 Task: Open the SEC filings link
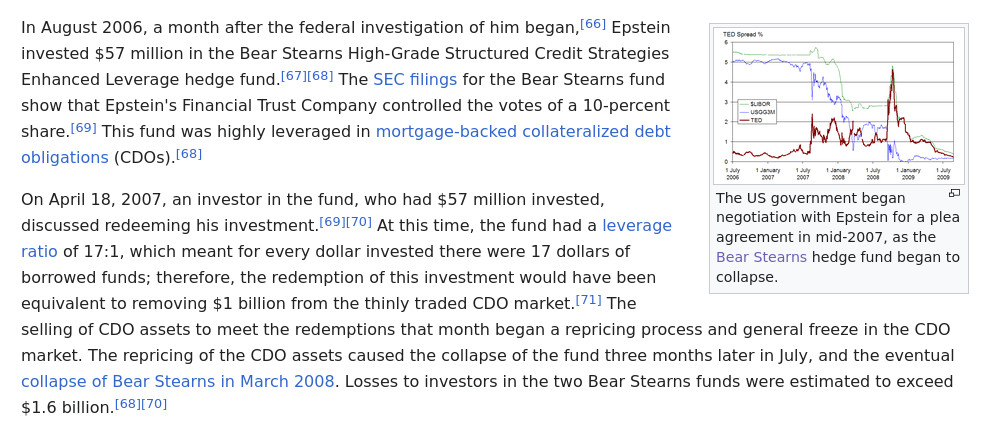(x=415, y=79)
